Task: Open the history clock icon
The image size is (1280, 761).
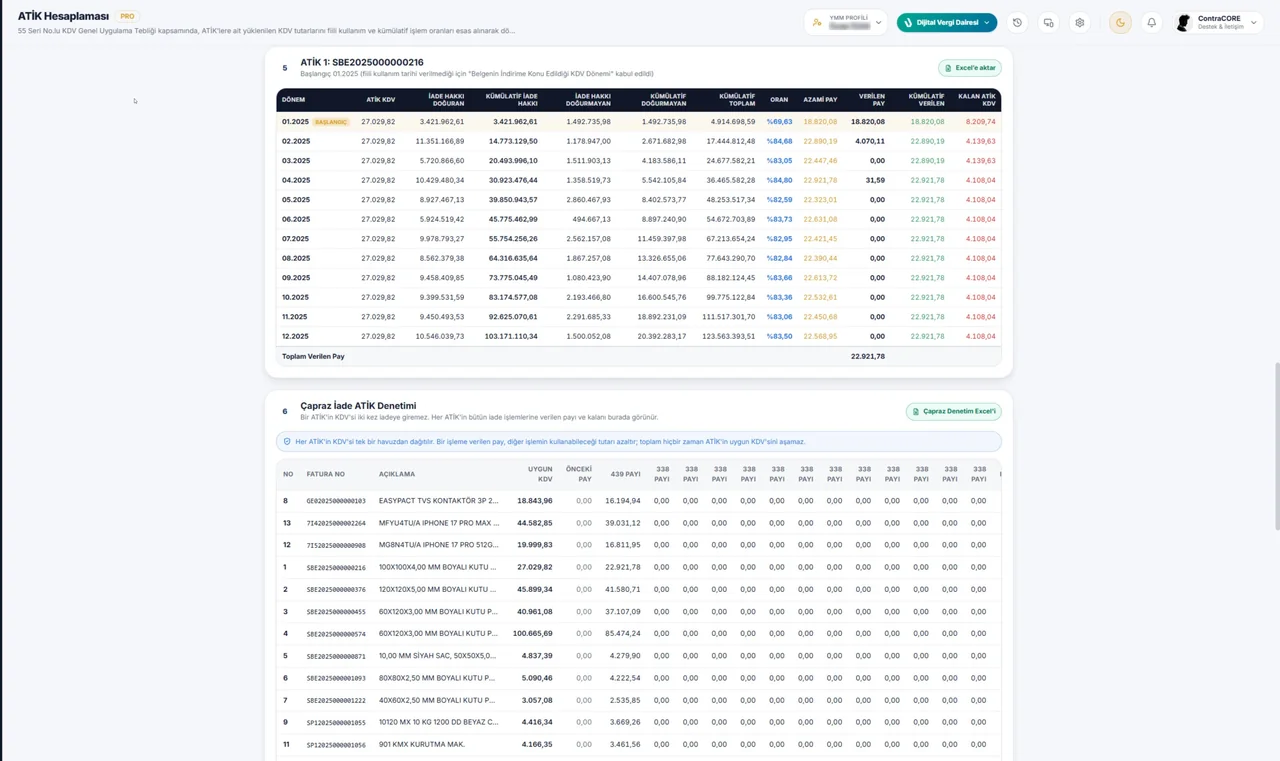Action: tap(1017, 23)
